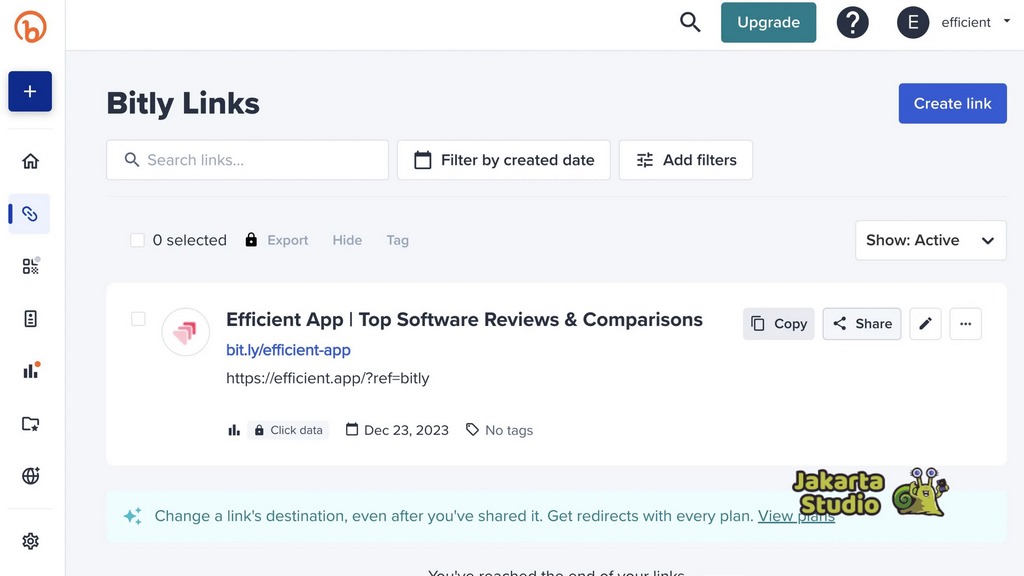Open the help question mark icon
Screen dimensions: 1024x576
852,22
